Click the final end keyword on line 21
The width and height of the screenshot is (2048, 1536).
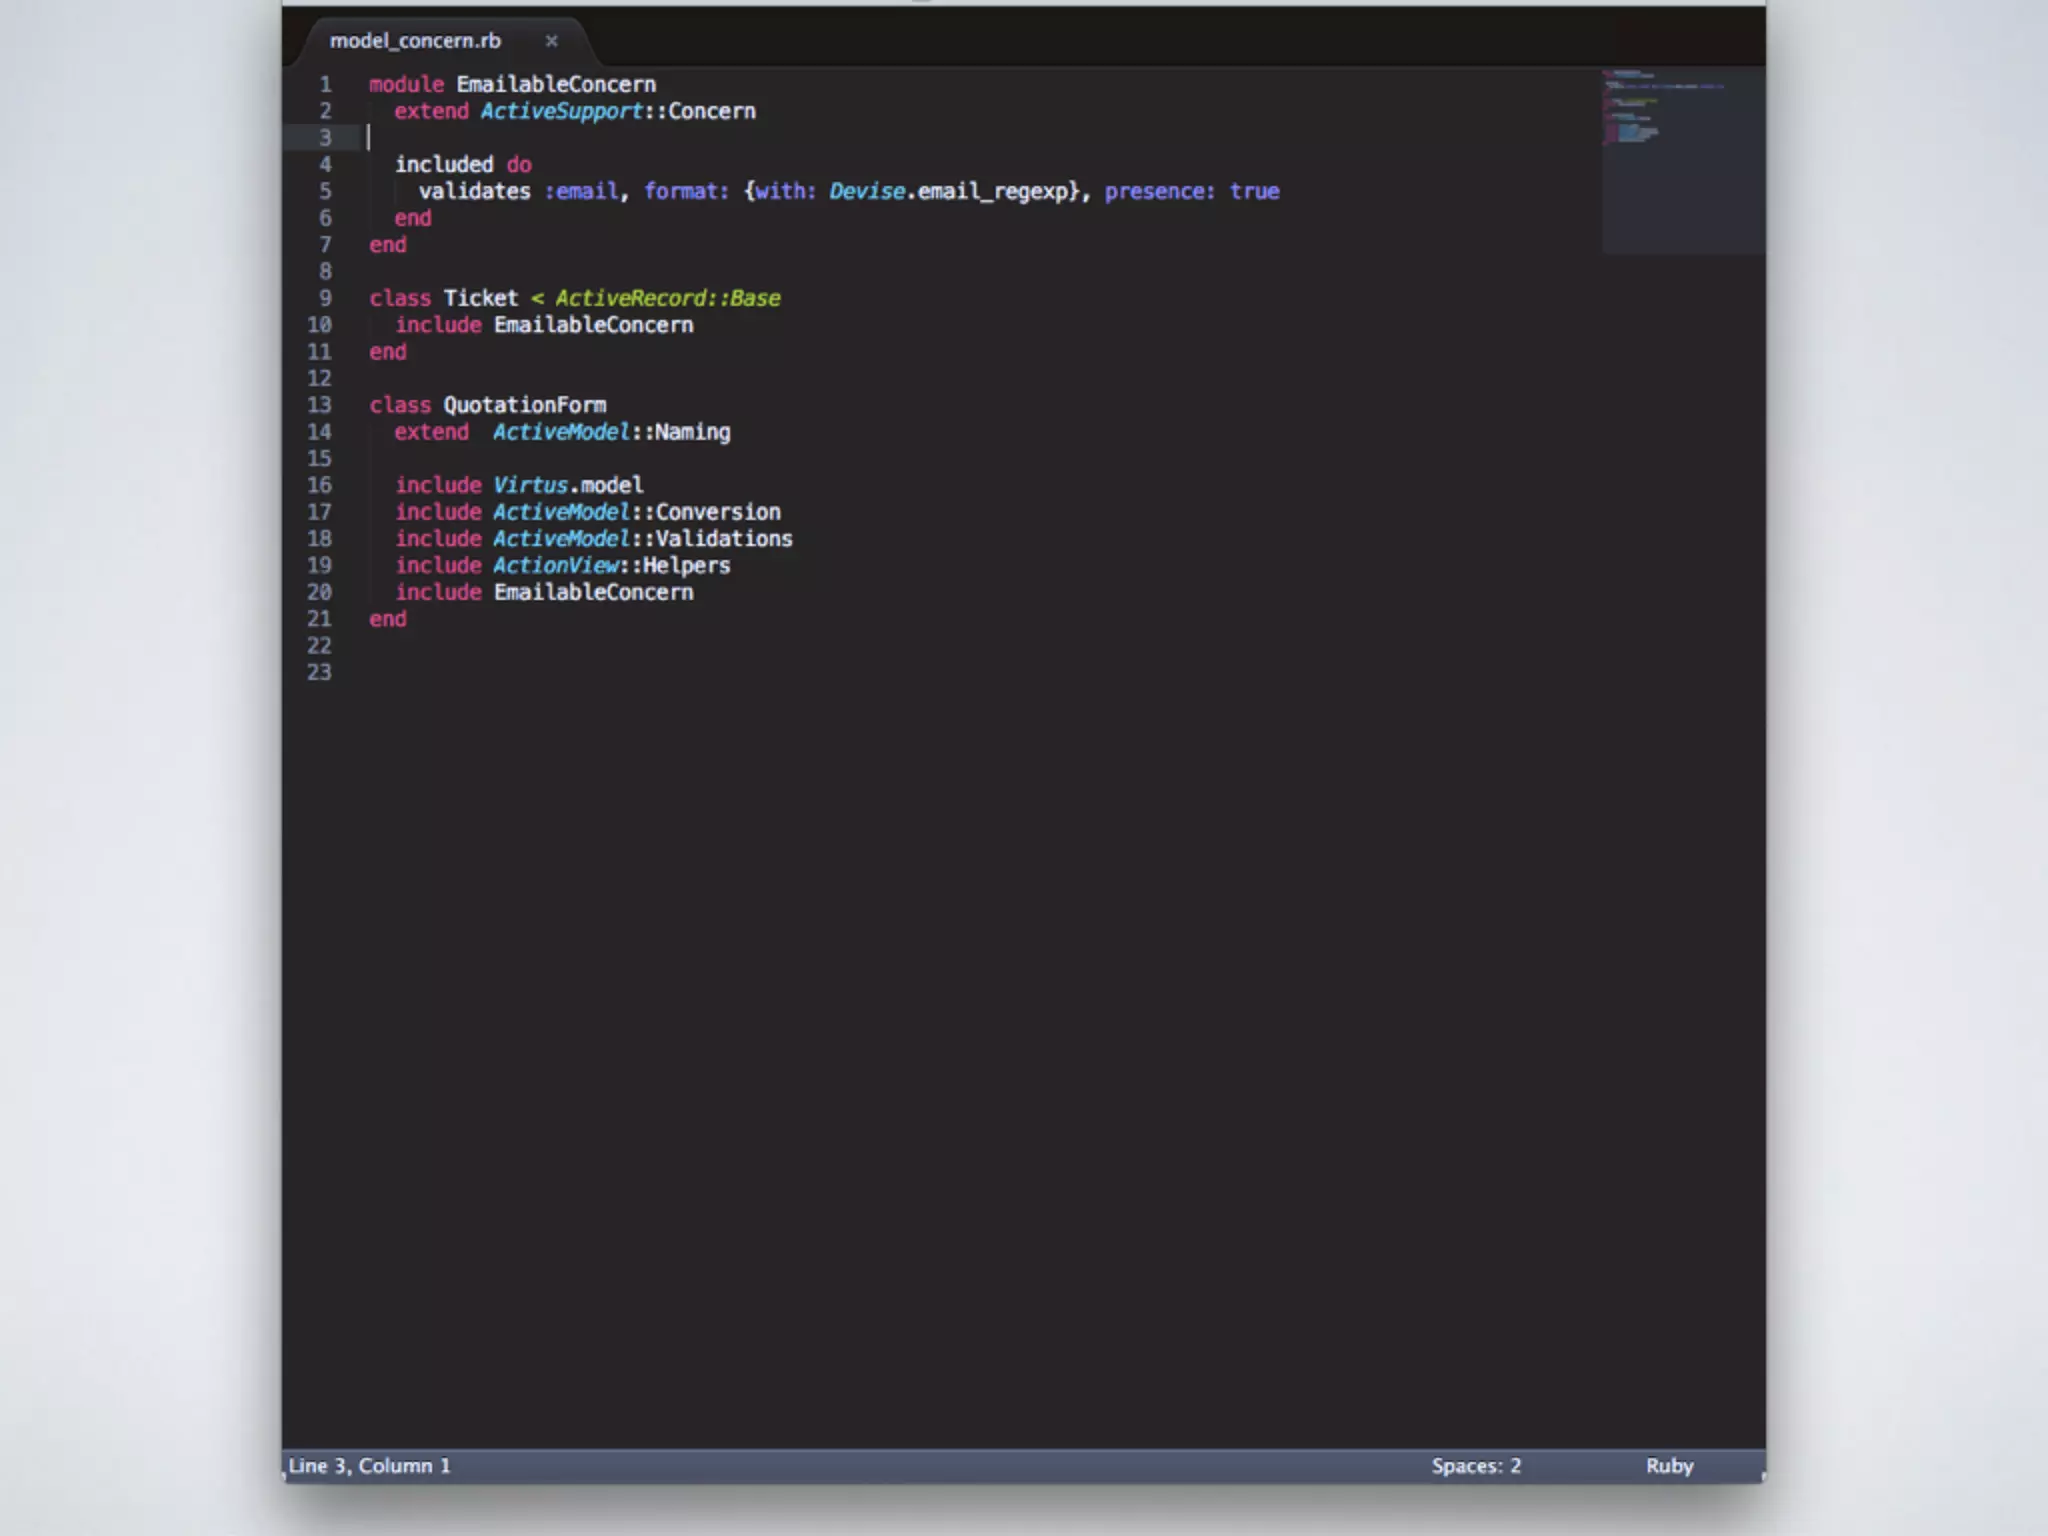coord(388,619)
